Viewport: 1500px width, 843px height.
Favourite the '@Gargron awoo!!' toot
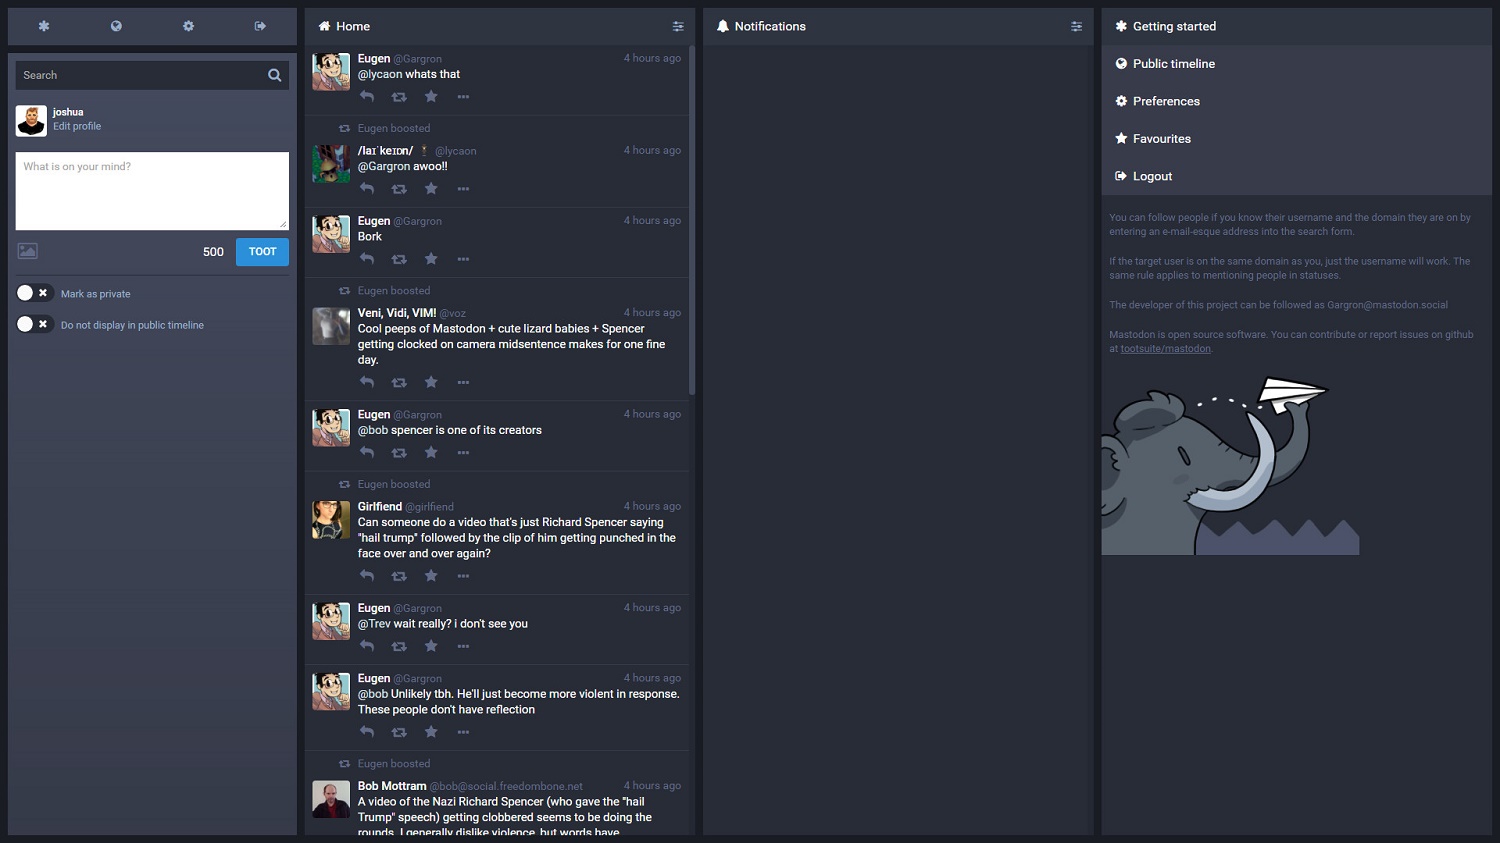coord(431,189)
